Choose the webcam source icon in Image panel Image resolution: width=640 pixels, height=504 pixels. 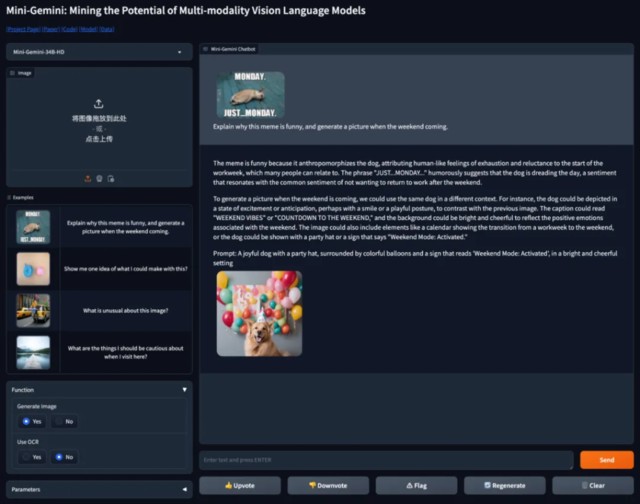99,179
